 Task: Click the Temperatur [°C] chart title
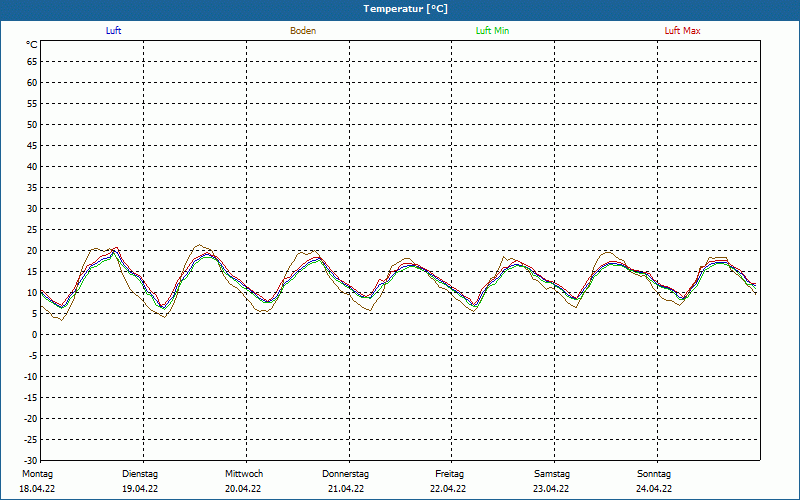click(x=406, y=9)
